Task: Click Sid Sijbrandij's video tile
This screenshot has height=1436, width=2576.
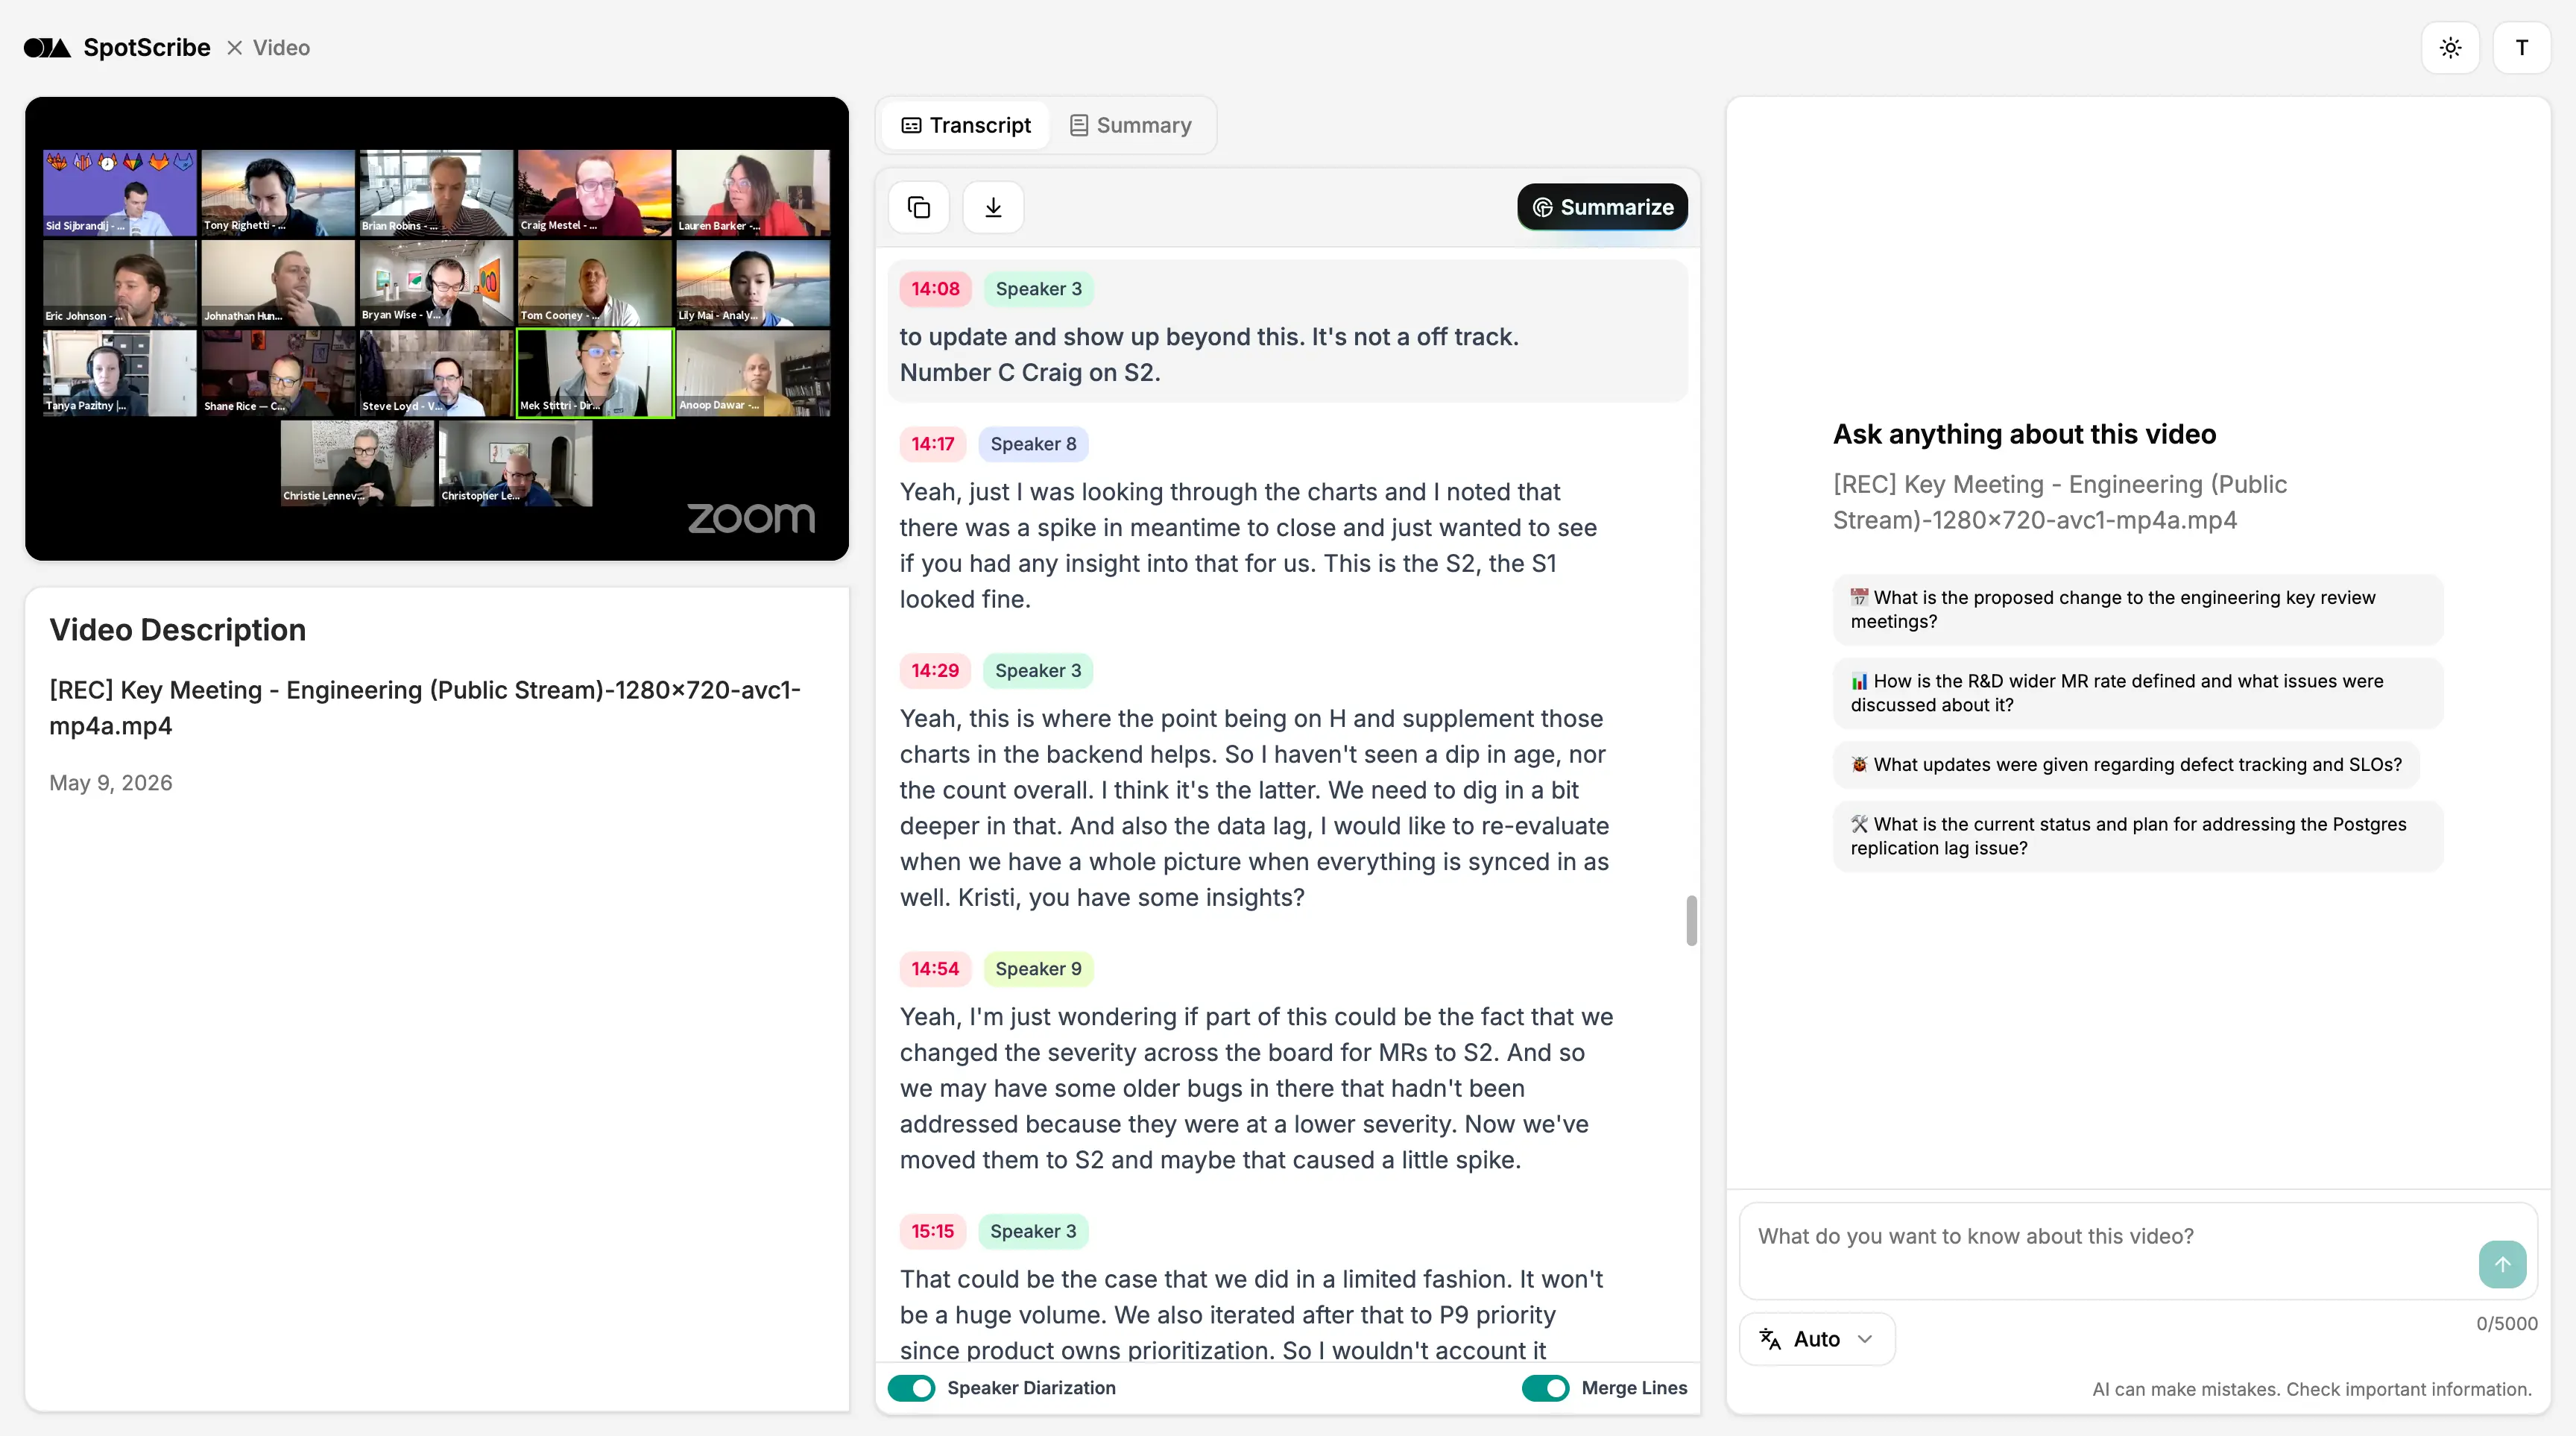Action: coord(119,193)
